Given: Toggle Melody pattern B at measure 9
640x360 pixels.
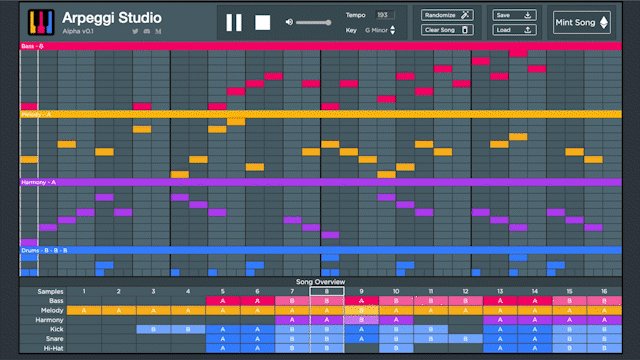Looking at the screenshot, I should (x=361, y=311).
